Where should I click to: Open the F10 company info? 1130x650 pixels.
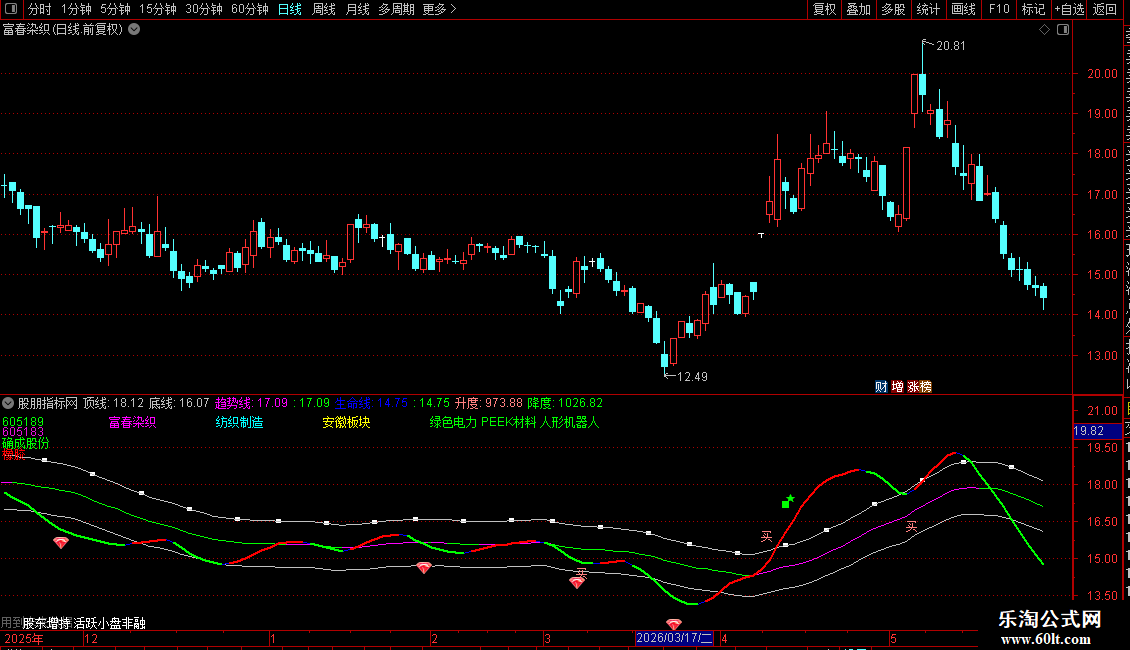(999, 9)
